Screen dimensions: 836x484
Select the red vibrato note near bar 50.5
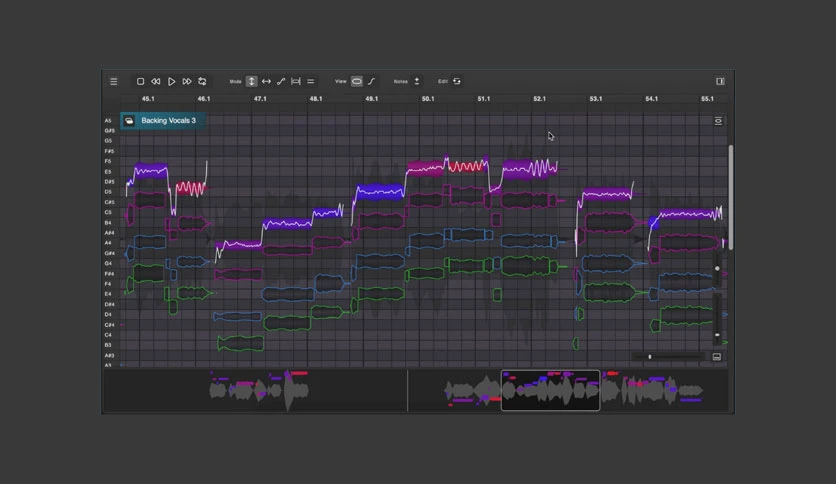[x=468, y=166]
